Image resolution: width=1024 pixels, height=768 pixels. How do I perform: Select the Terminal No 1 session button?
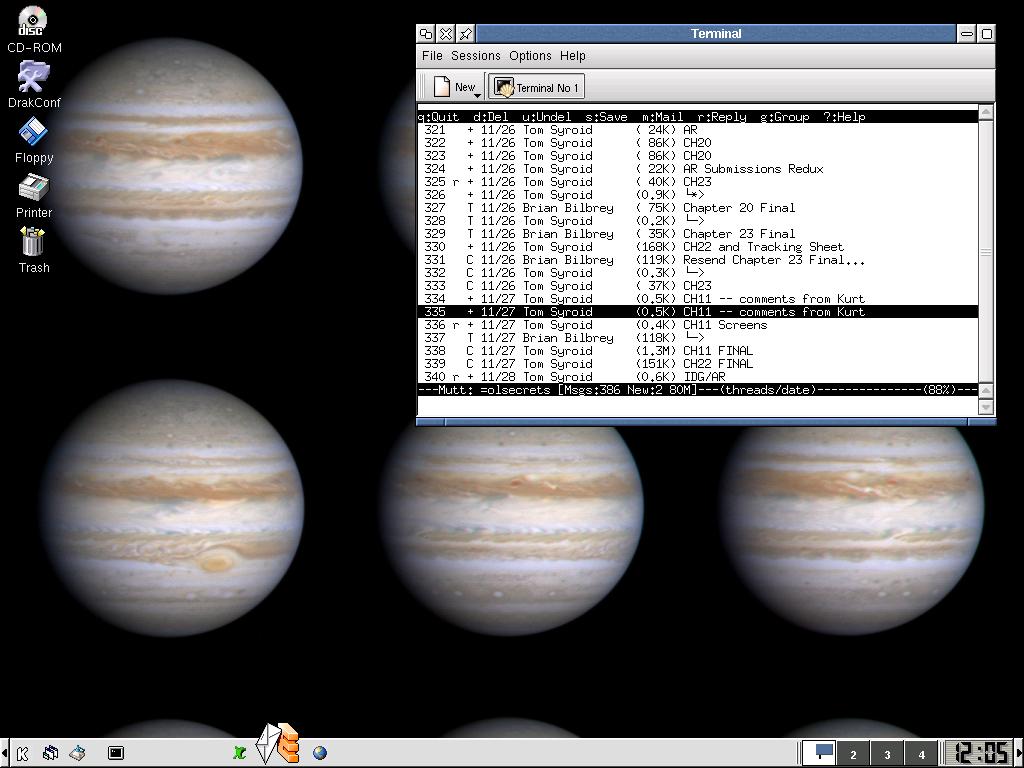[x=537, y=87]
